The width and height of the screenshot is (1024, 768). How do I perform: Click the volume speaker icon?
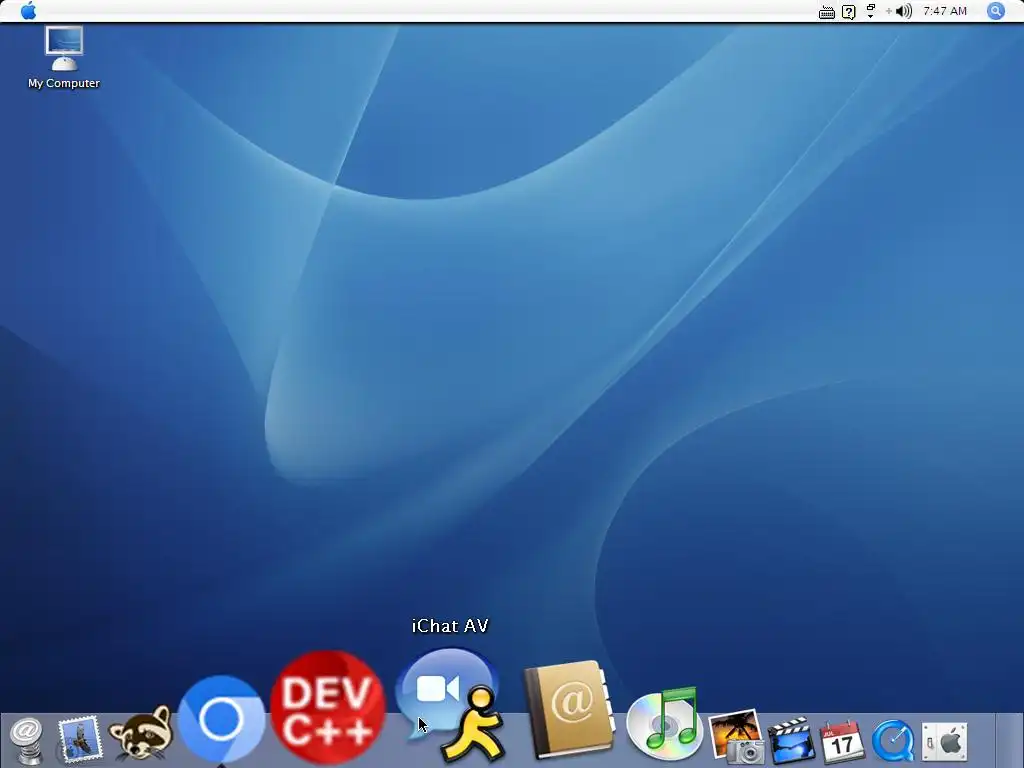pos(904,11)
